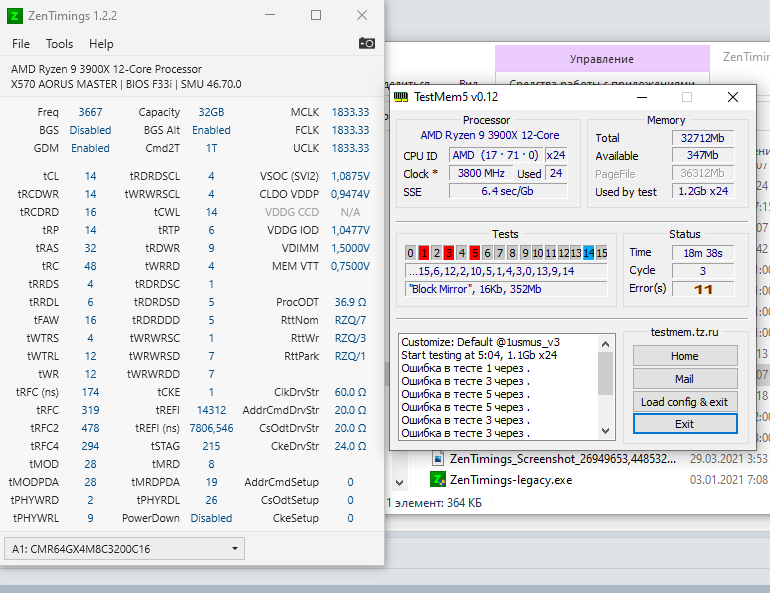Switch to the Управление ribbon tab
770x593 pixels.
coord(602,59)
